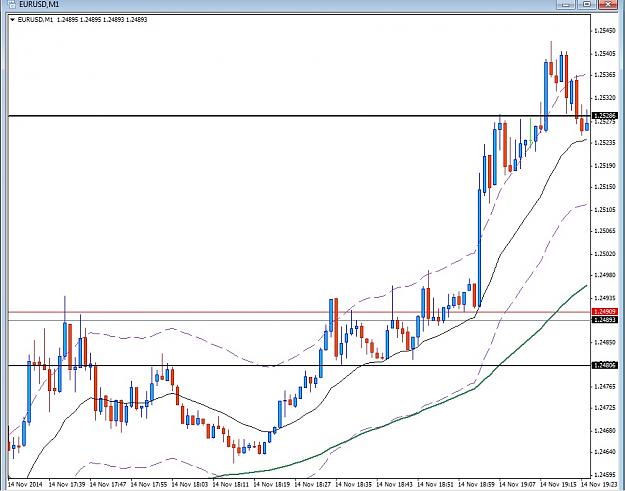Image resolution: width=625 pixels, height=491 pixels.
Task: Click the 1.25450 value on the price scale
Action: tap(605, 31)
